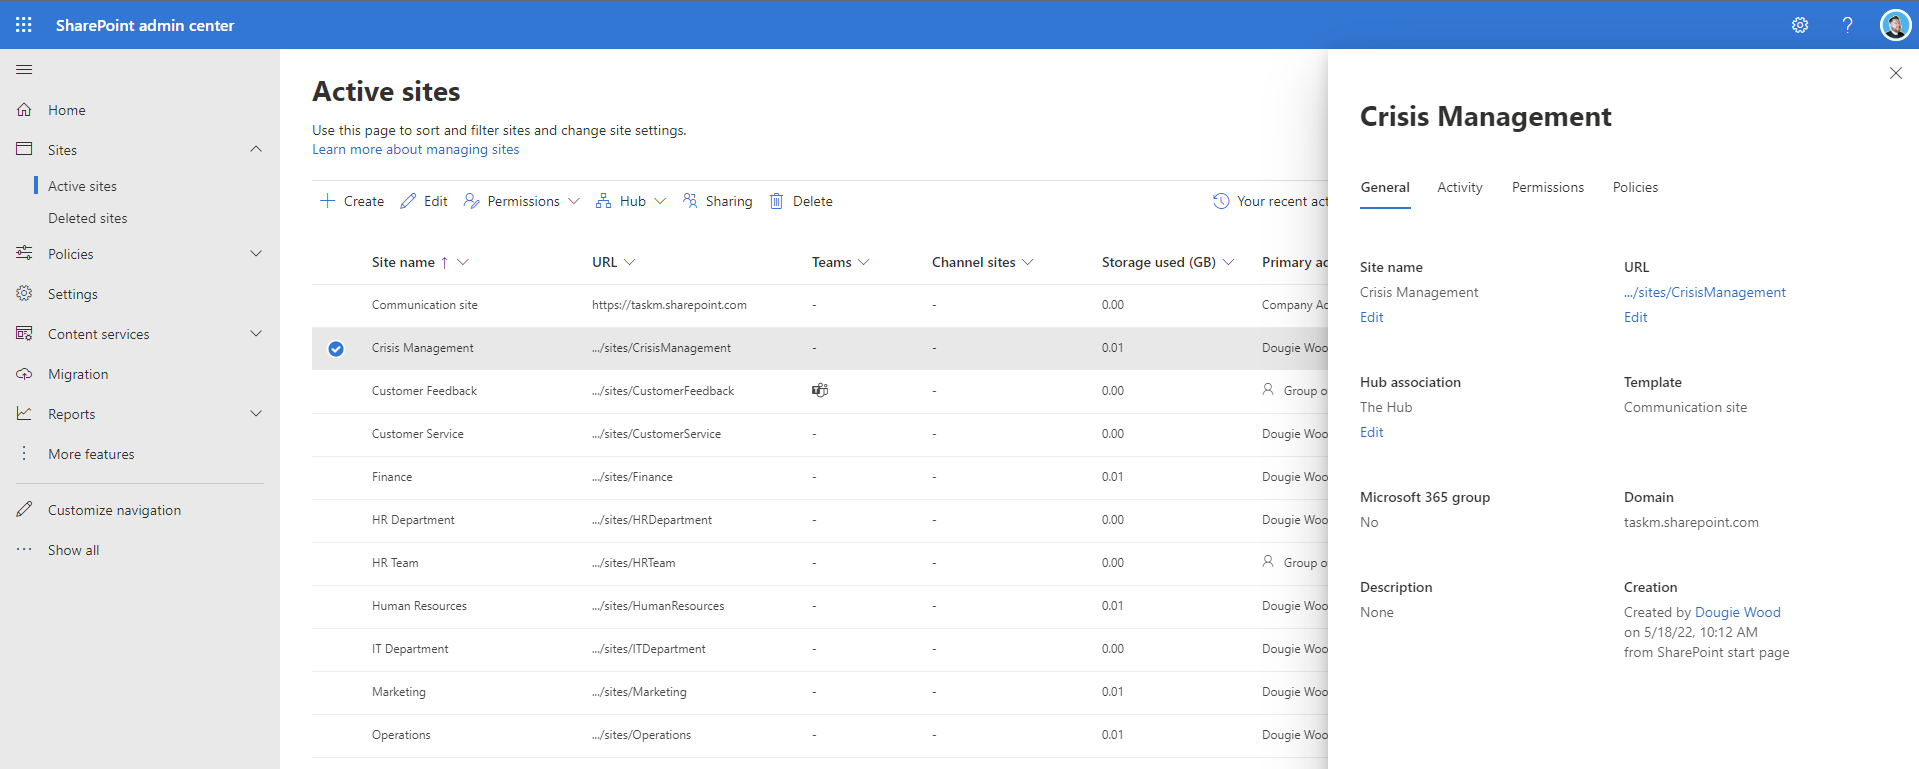Open Deleted sites in navigation
This screenshot has height=769, width=1919.
[x=88, y=218]
